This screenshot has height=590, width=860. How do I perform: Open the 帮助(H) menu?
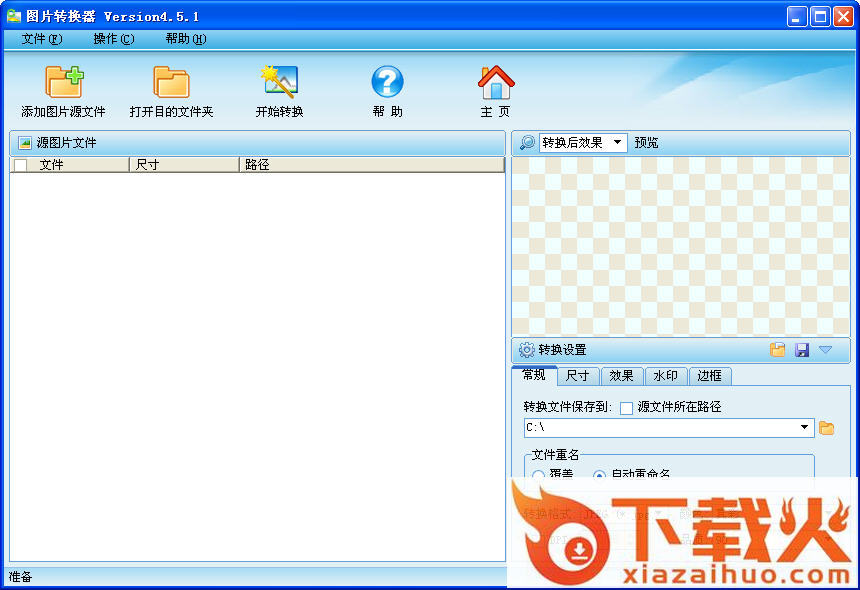click(x=186, y=39)
